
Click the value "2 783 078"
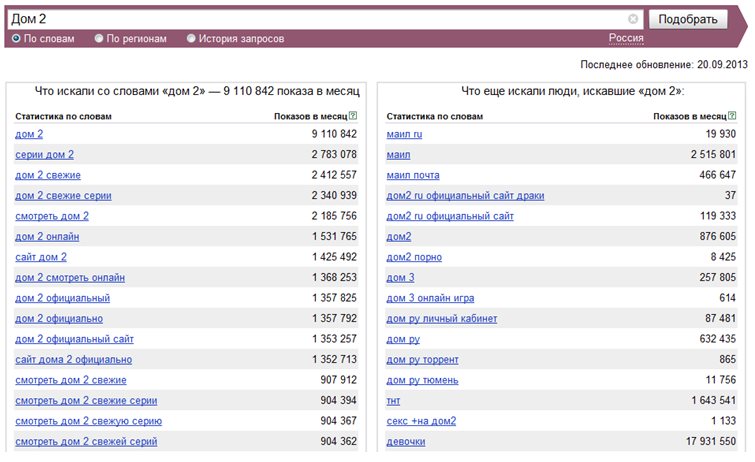click(334, 154)
